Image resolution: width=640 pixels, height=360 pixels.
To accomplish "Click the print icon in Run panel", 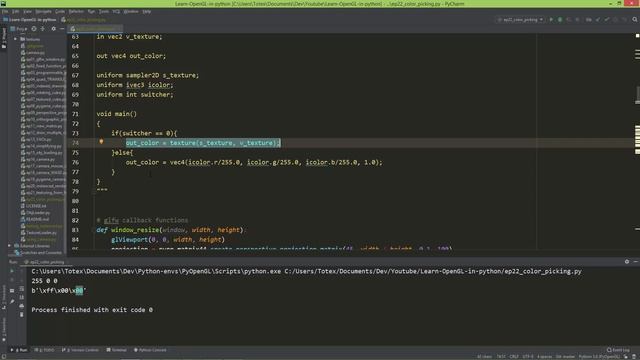I will coord(22,306).
